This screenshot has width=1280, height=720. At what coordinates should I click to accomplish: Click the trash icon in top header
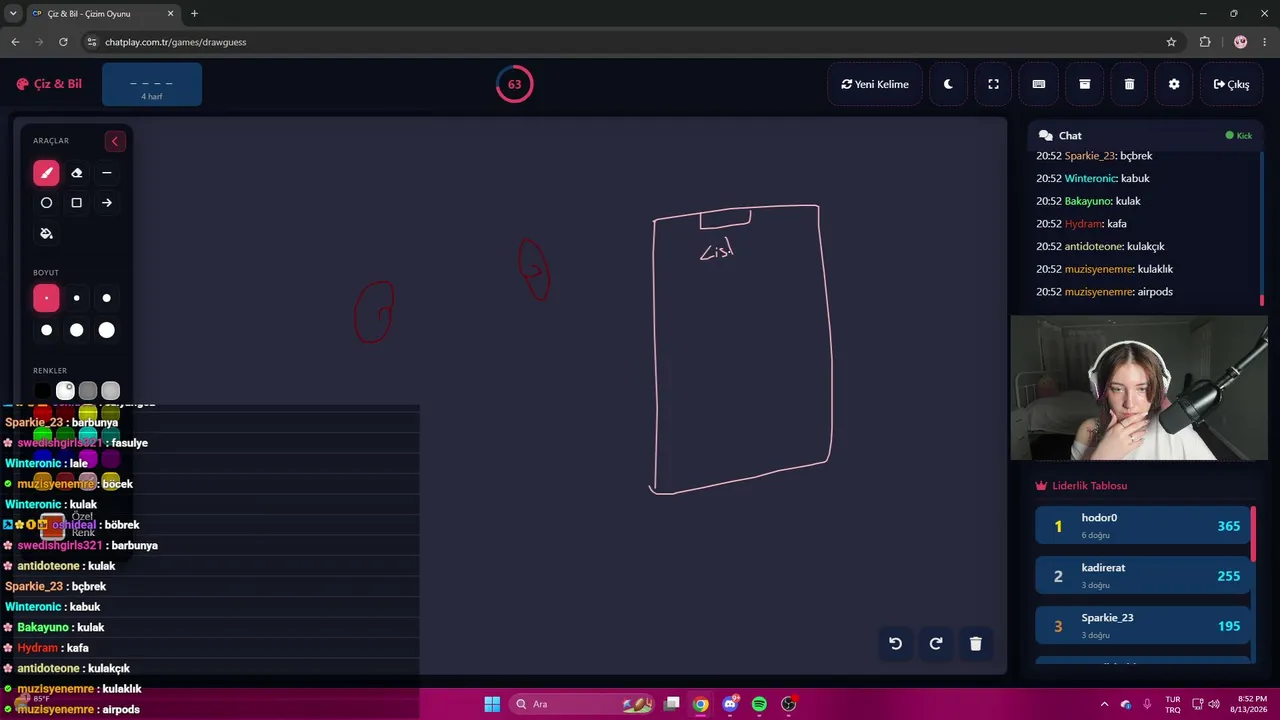coord(1129,85)
